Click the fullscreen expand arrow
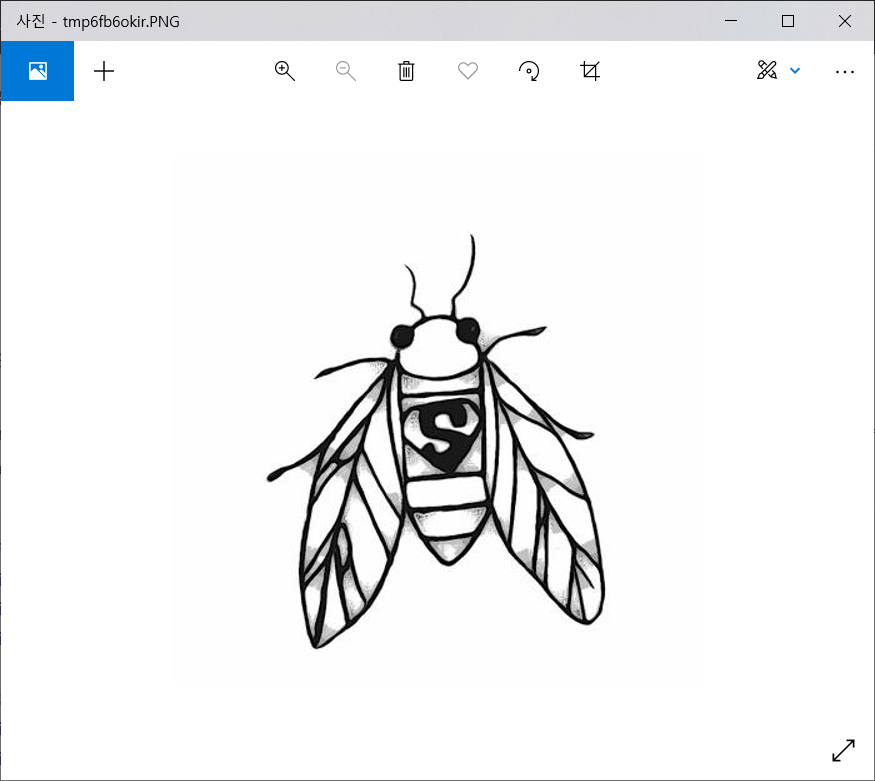 (844, 750)
